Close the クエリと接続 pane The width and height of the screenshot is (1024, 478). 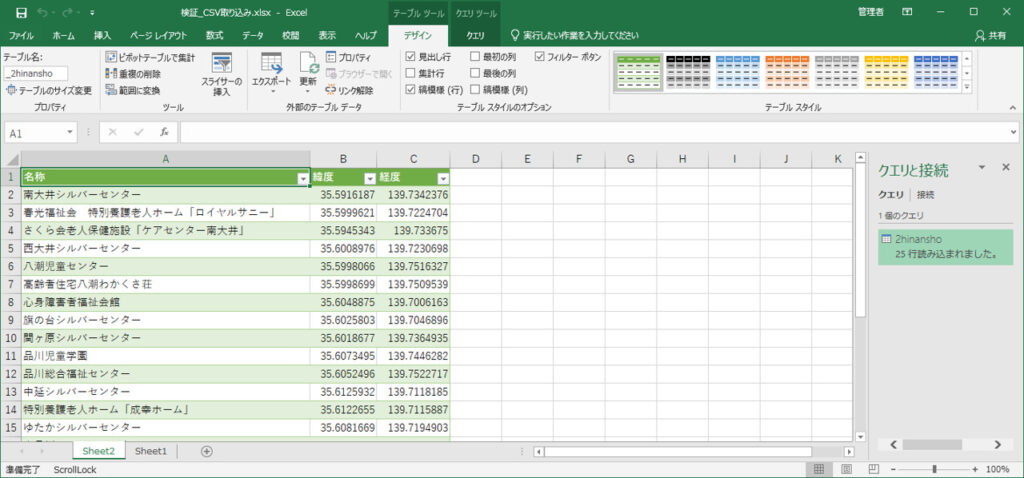(x=1006, y=167)
